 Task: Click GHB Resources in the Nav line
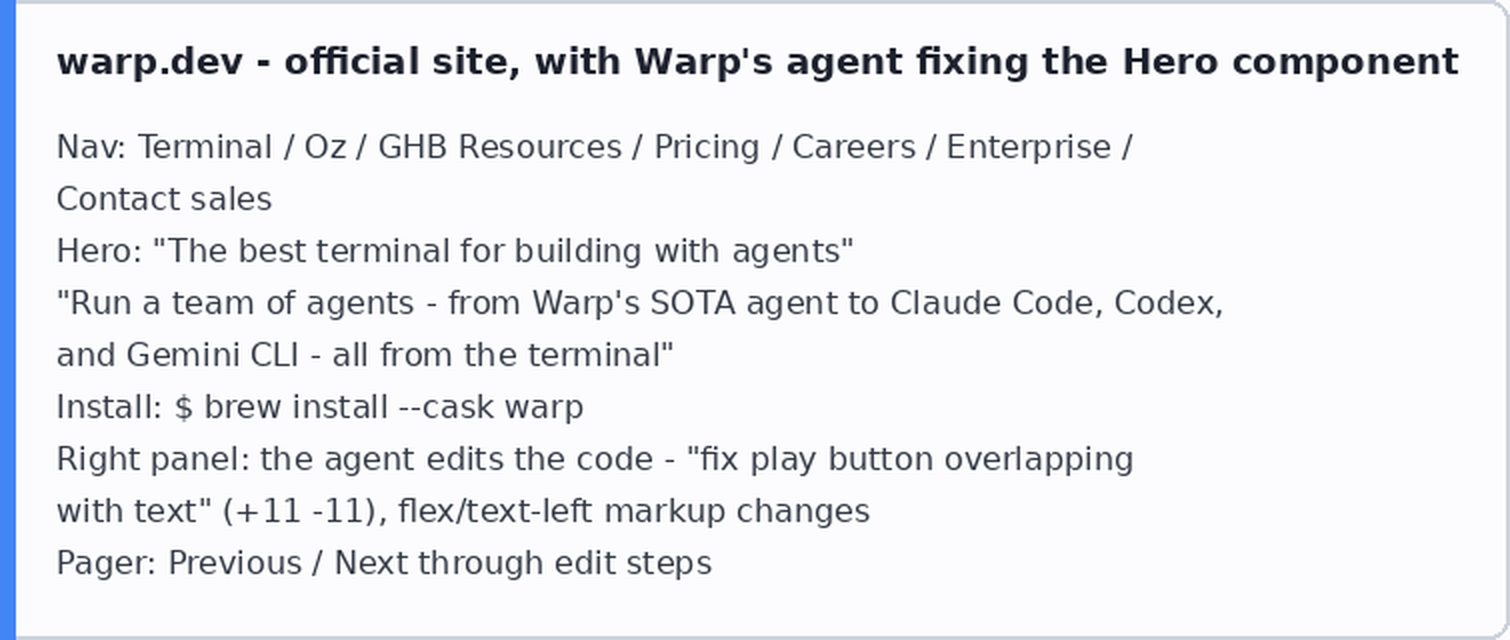coord(499,147)
